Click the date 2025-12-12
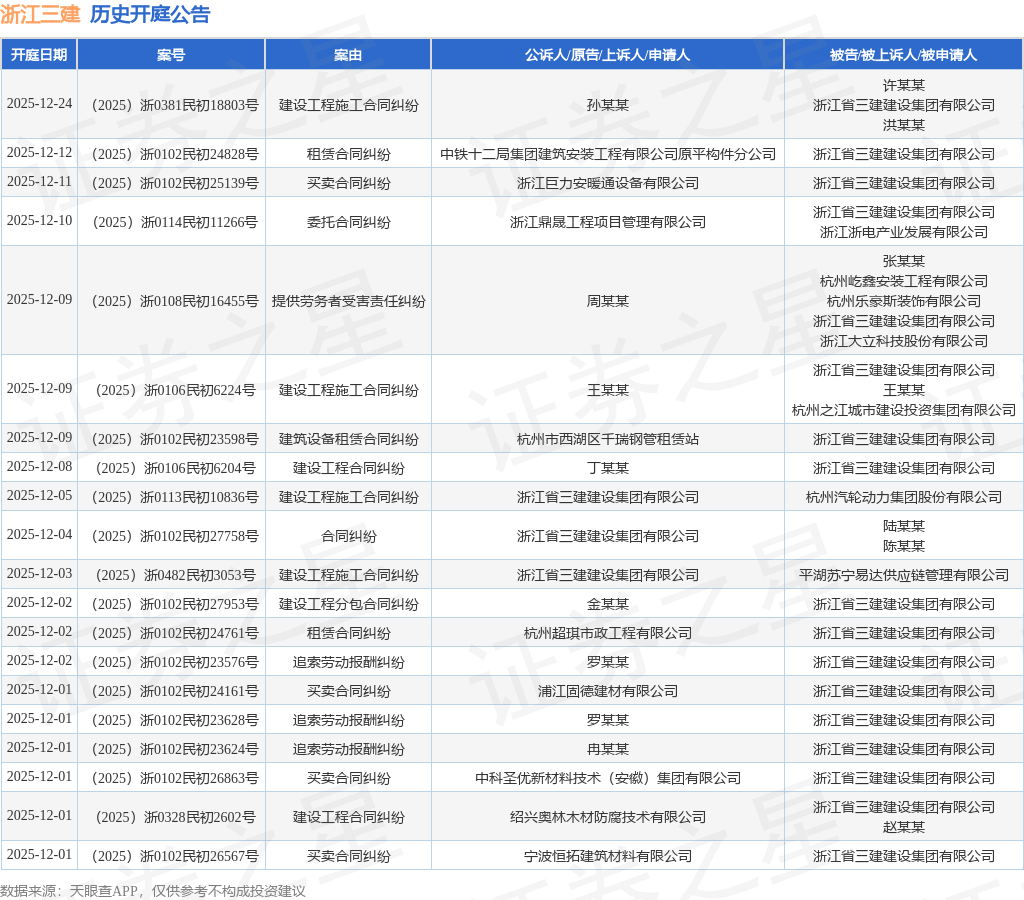This screenshot has height=900, width=1024. pos(39,152)
